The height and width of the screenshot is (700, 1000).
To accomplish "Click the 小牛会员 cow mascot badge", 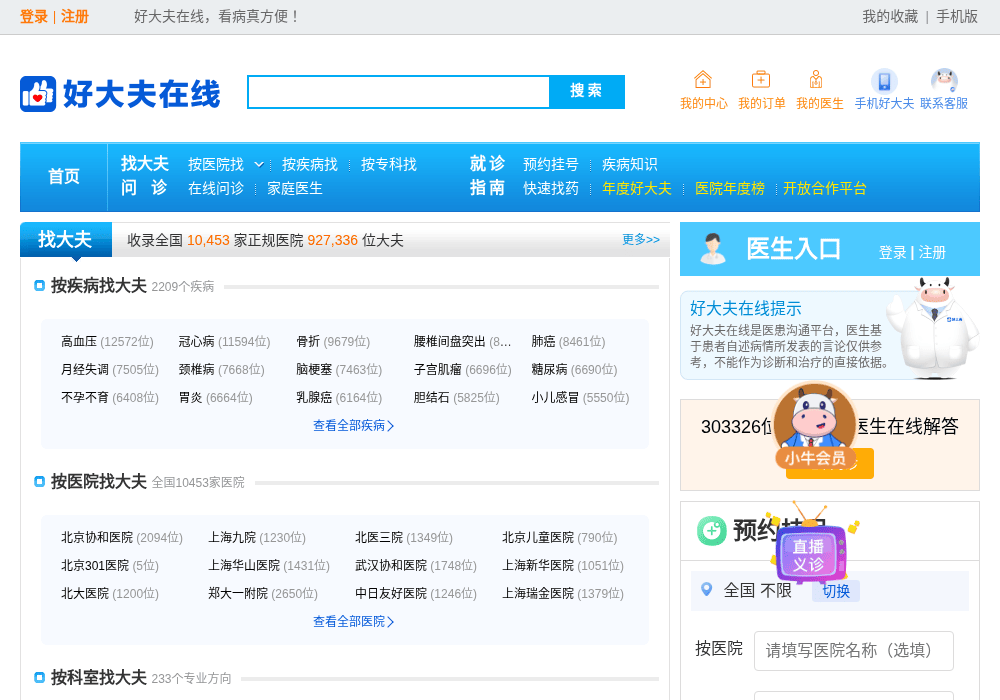I will click(x=815, y=426).
